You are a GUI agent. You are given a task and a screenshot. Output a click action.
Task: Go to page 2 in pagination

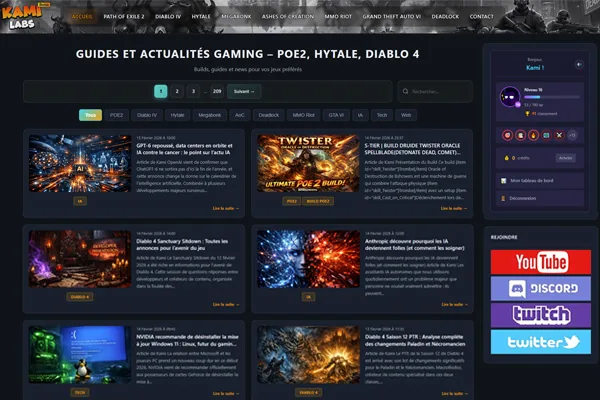[177, 91]
